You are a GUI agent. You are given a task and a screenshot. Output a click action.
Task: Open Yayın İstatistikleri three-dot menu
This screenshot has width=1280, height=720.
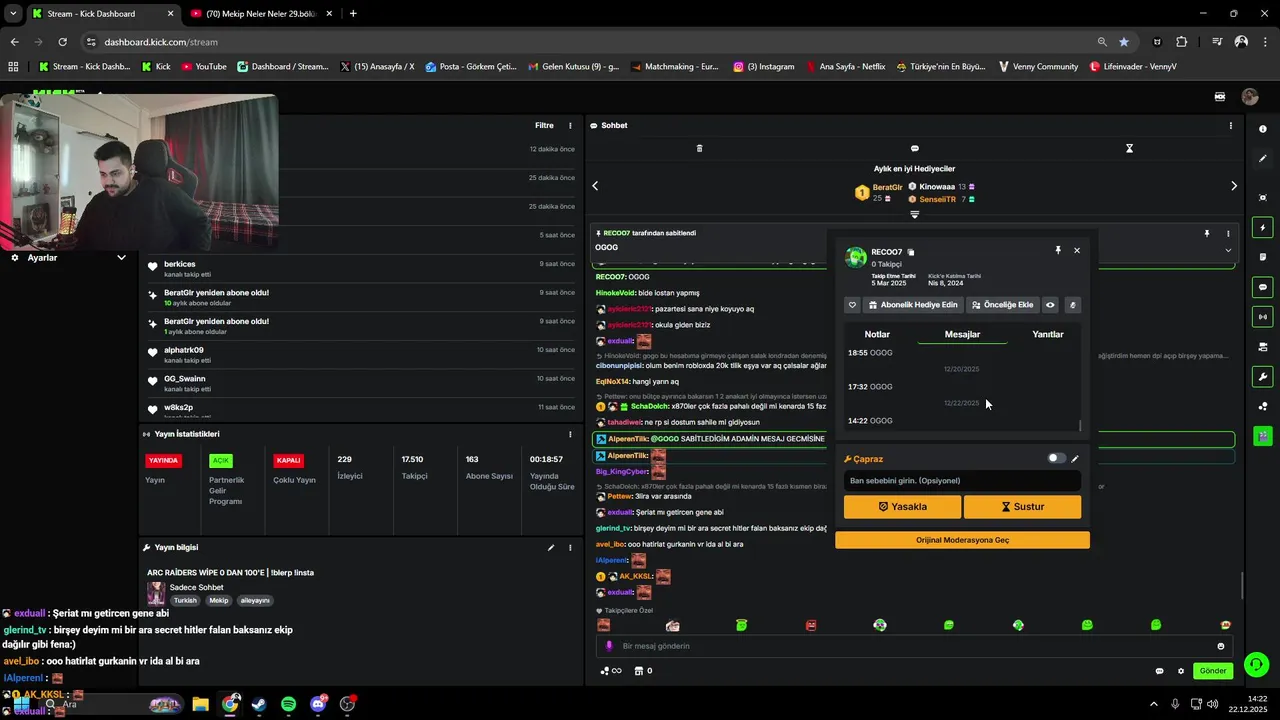[x=571, y=434]
